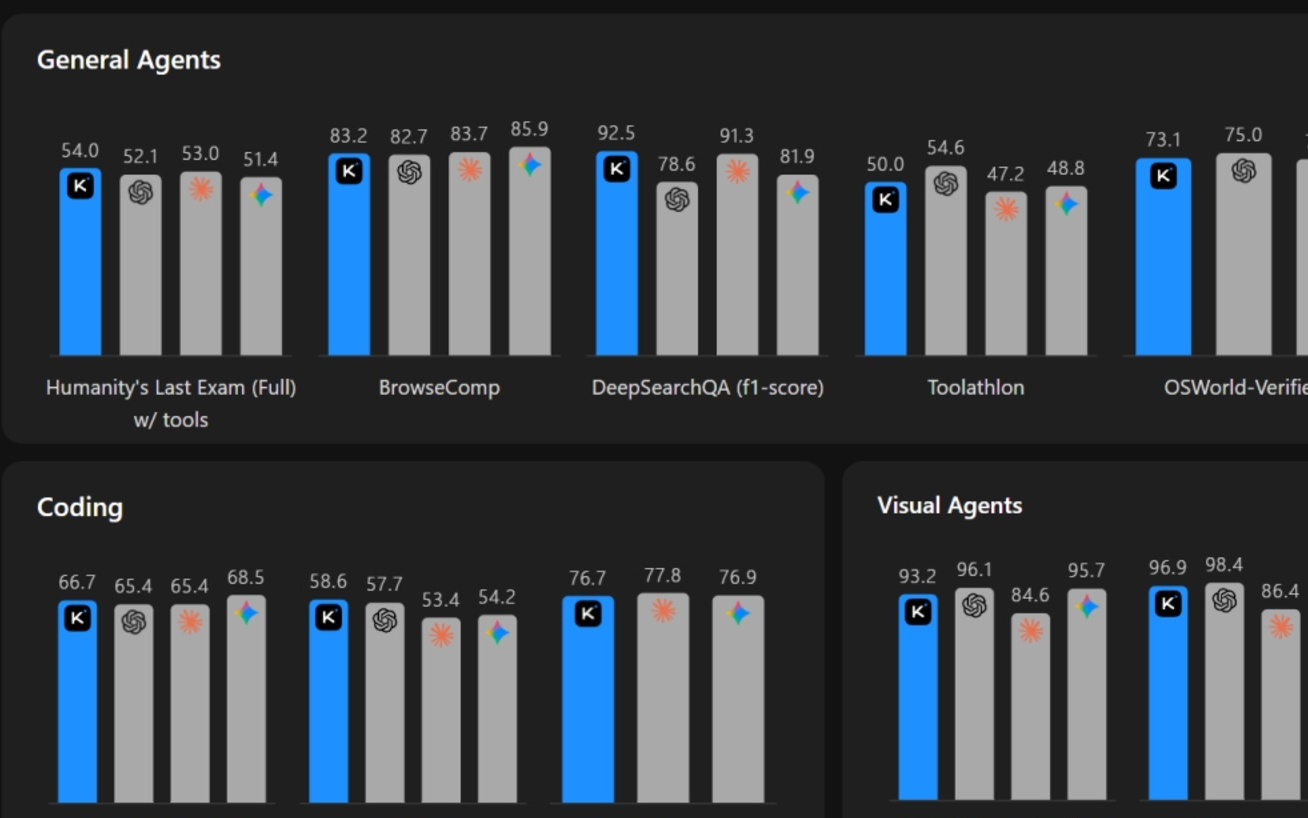Click the Humanity's Last Exam label
Image resolution: width=1308 pixels, height=818 pixels.
click(x=171, y=388)
